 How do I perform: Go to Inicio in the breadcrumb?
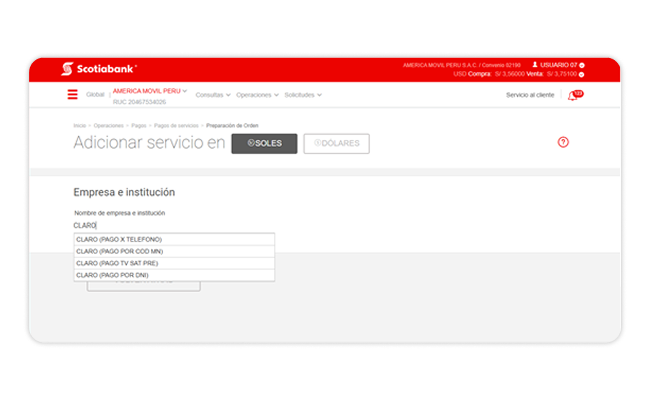[x=80, y=126]
